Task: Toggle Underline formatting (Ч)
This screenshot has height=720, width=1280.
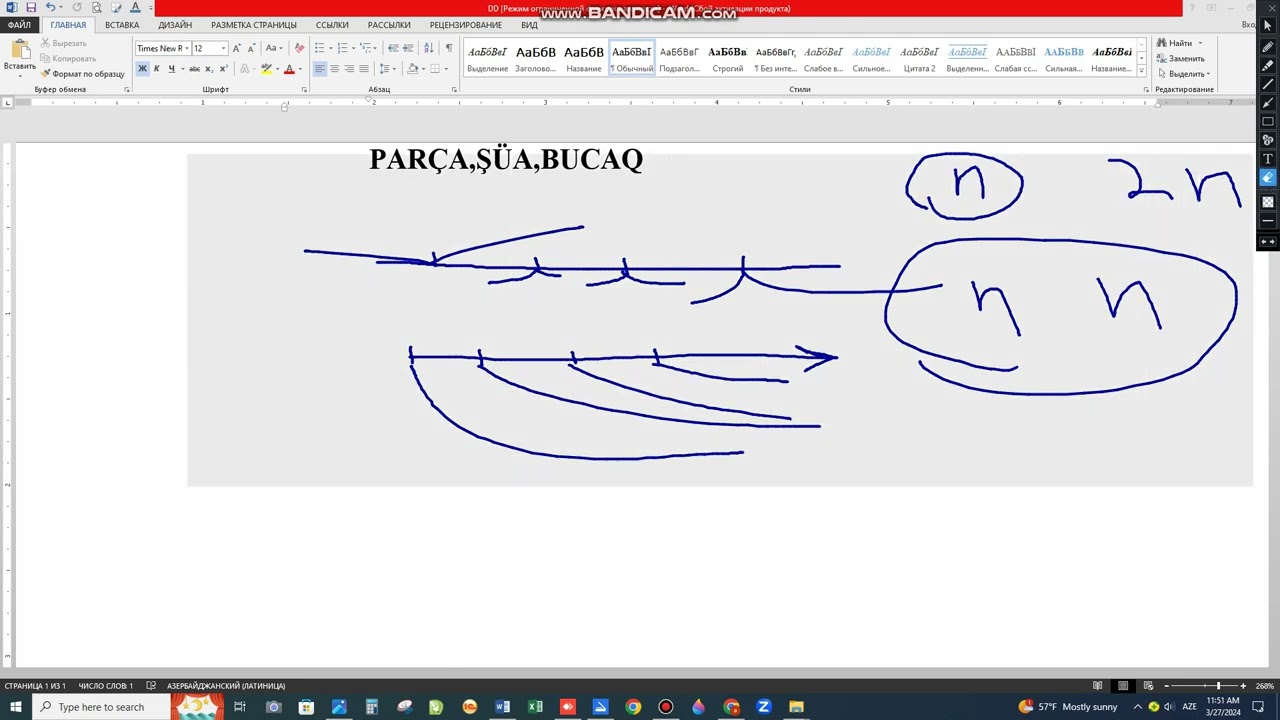Action: tap(171, 69)
